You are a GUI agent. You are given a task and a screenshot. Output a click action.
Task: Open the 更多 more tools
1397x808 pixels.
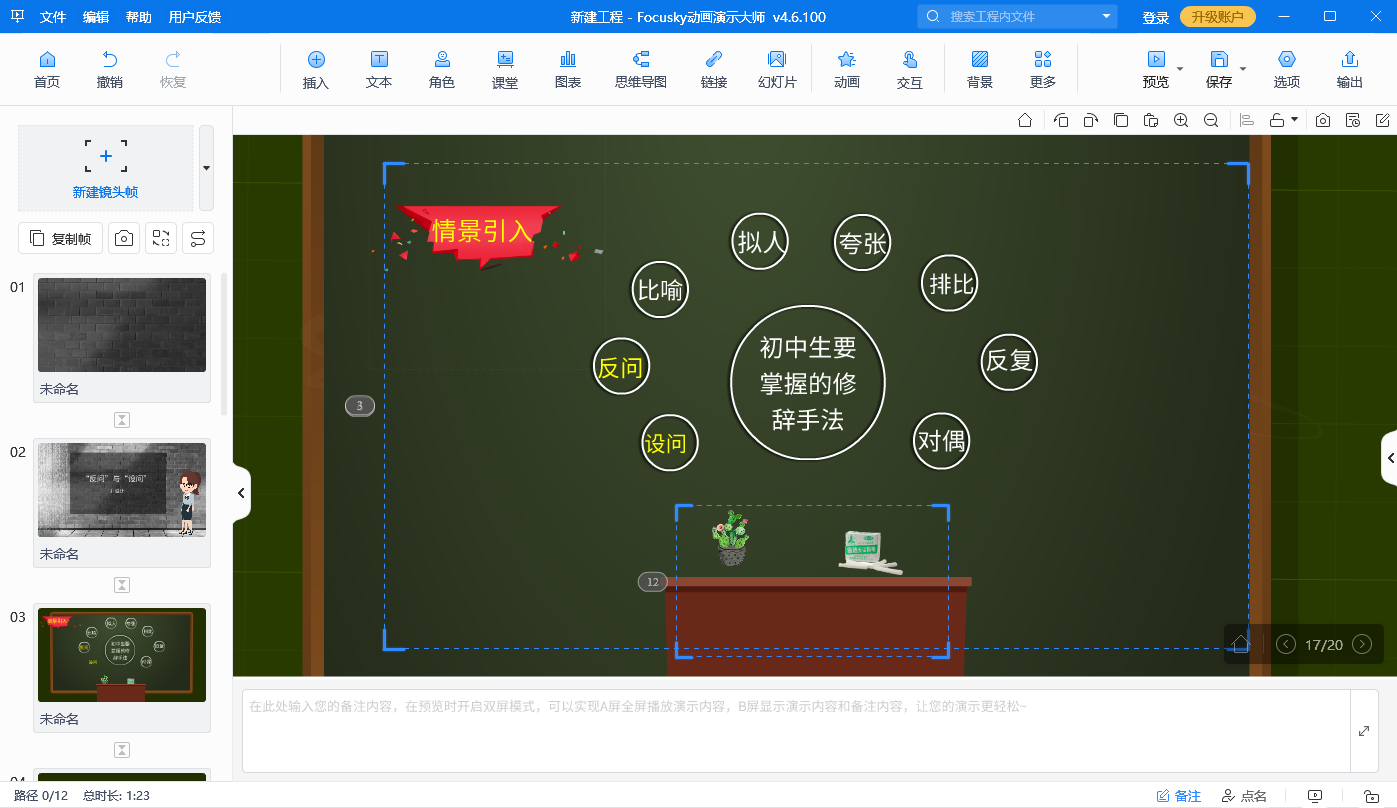pyautogui.click(x=1043, y=69)
